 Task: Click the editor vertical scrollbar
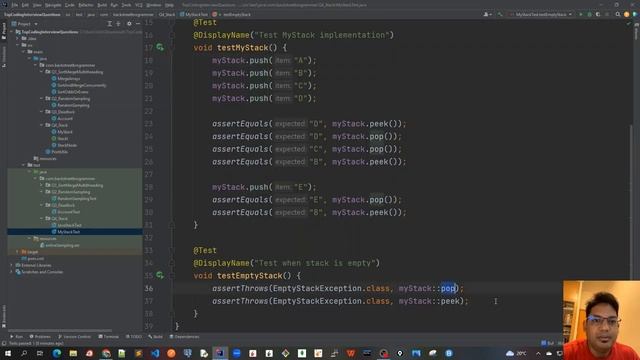(x=630, y=202)
